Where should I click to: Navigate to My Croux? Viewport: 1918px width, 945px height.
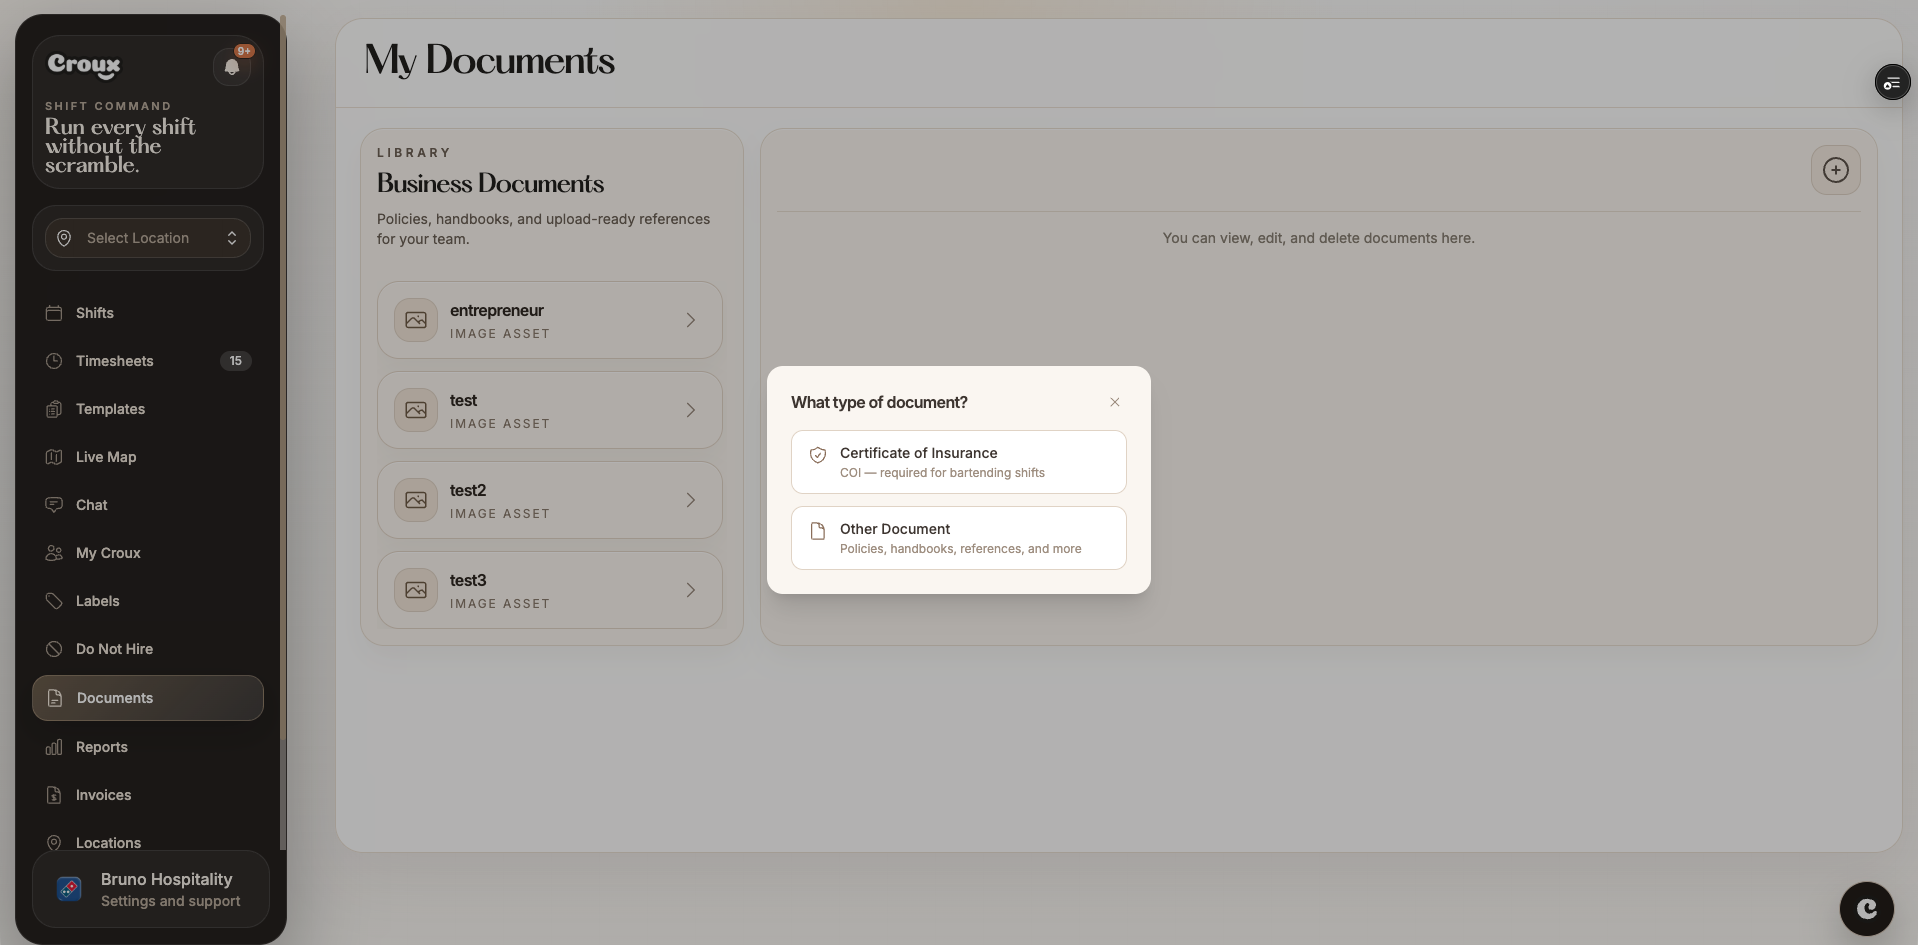[148, 553]
